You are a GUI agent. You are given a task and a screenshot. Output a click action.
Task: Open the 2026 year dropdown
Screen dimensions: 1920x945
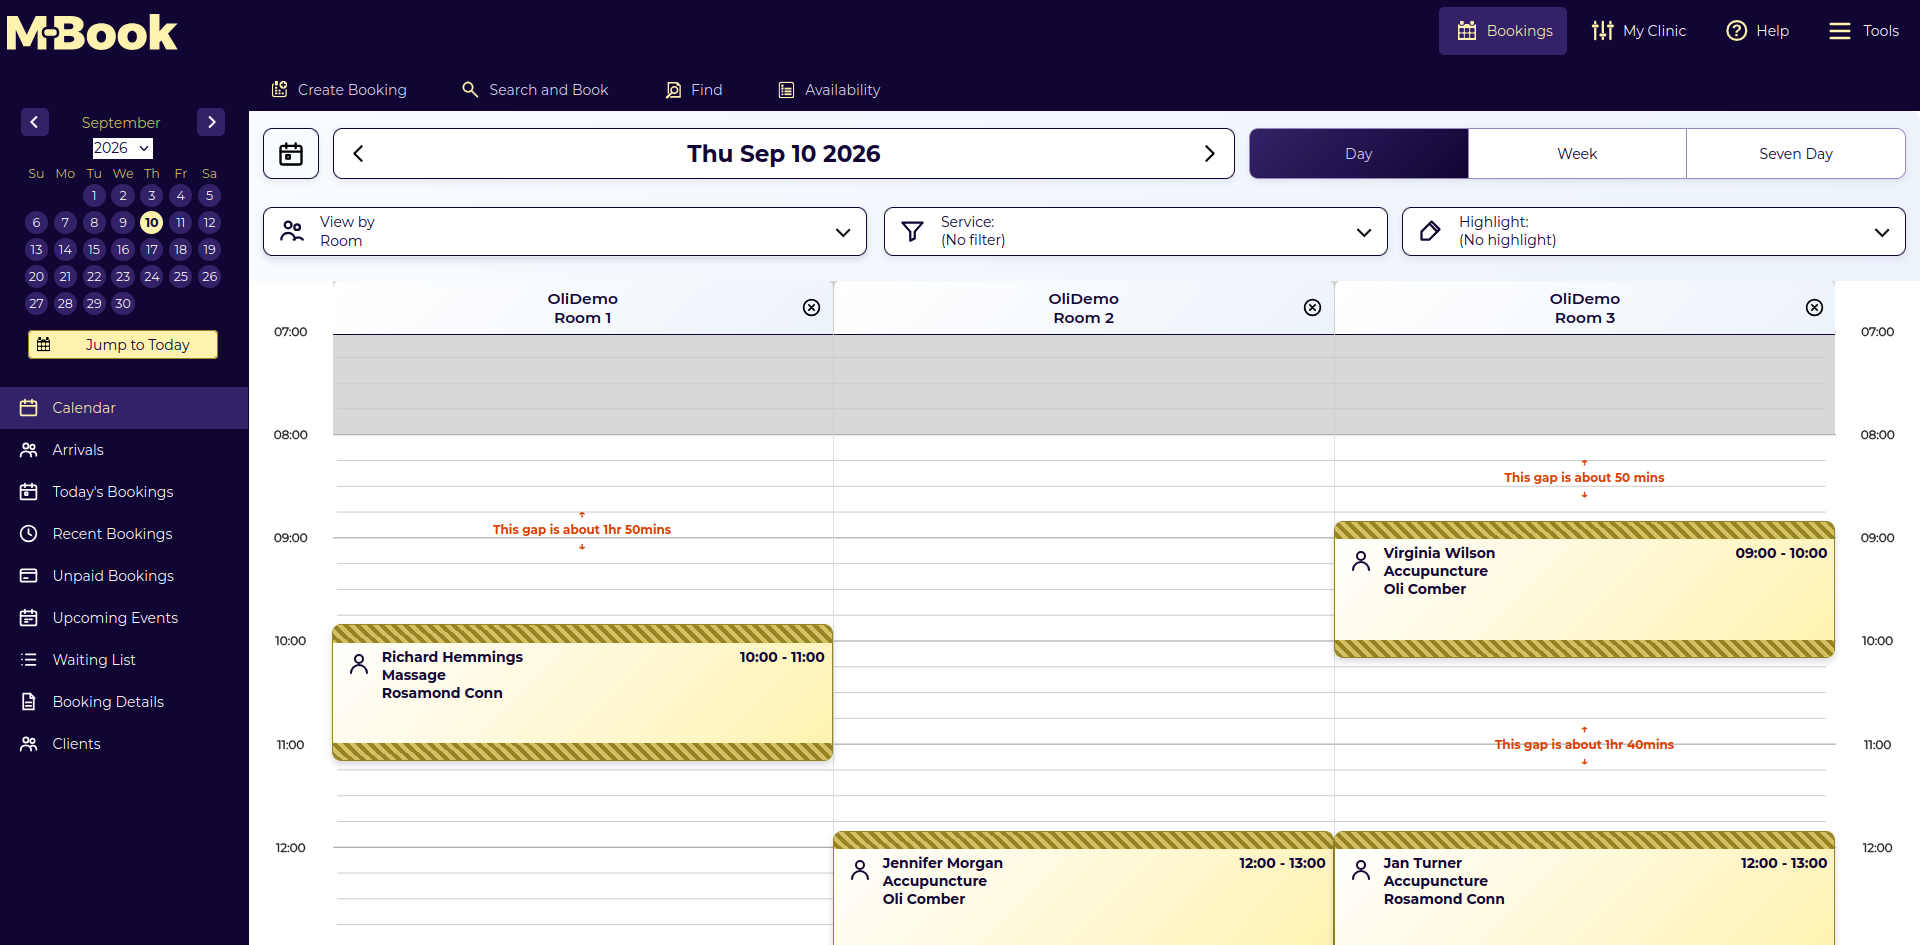pyautogui.click(x=122, y=148)
